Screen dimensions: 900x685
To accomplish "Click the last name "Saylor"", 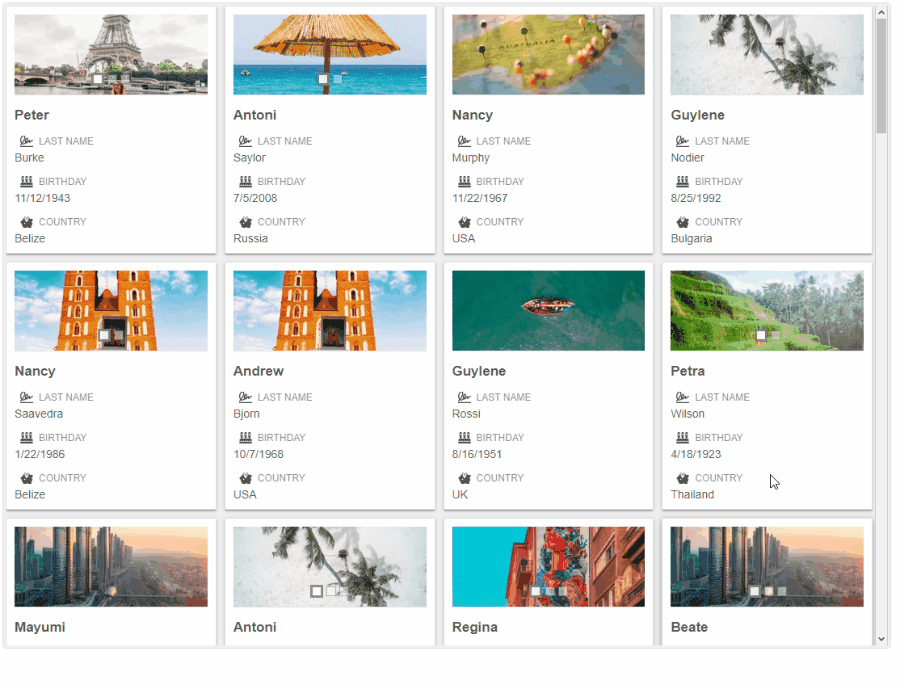I will click(x=250, y=158).
